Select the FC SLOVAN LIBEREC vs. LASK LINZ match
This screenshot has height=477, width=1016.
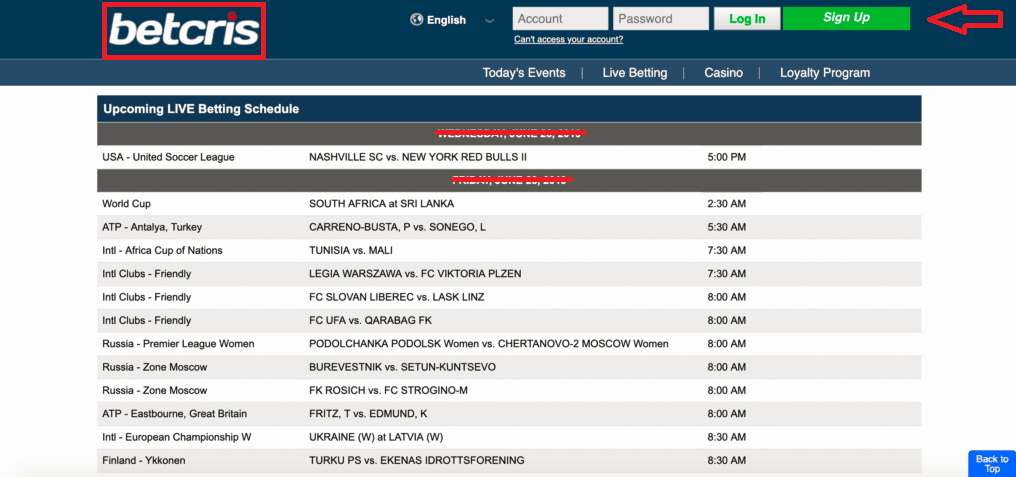pyautogui.click(x=397, y=297)
